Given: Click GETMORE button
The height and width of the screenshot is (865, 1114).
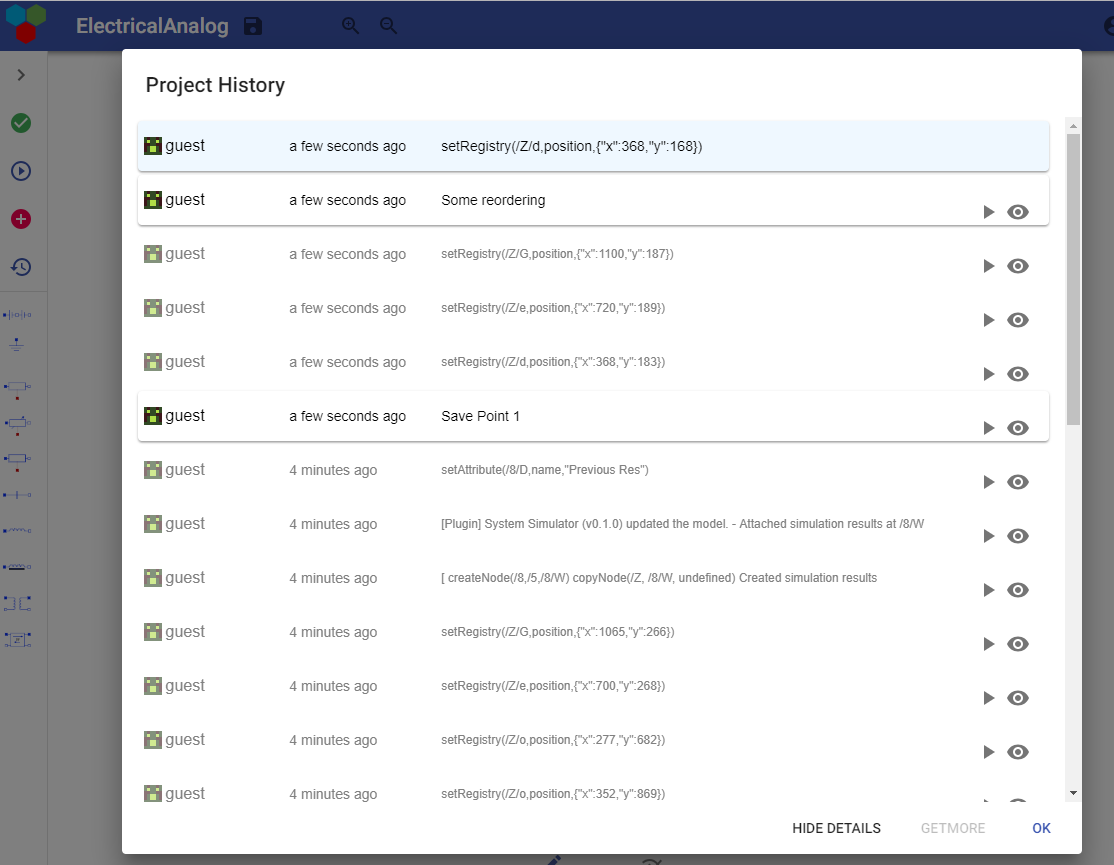Looking at the screenshot, I should [953, 828].
